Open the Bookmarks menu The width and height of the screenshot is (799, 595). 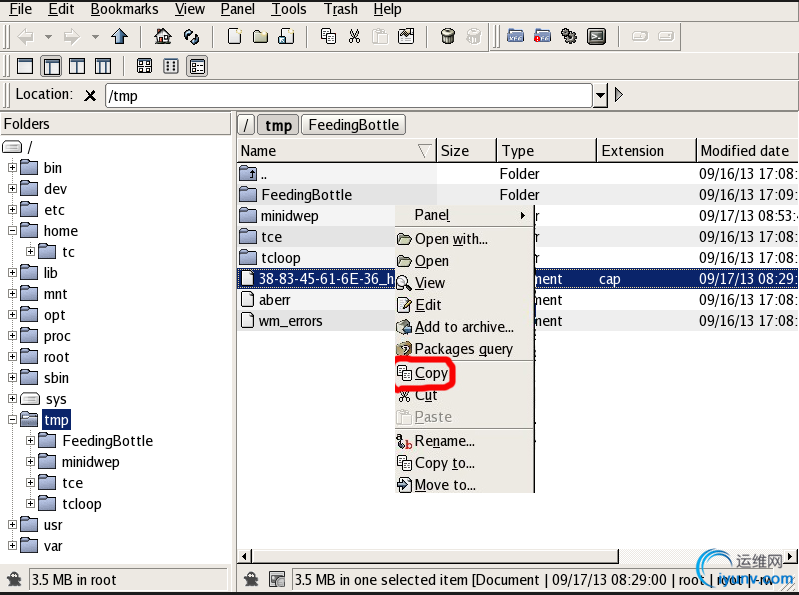[124, 9]
